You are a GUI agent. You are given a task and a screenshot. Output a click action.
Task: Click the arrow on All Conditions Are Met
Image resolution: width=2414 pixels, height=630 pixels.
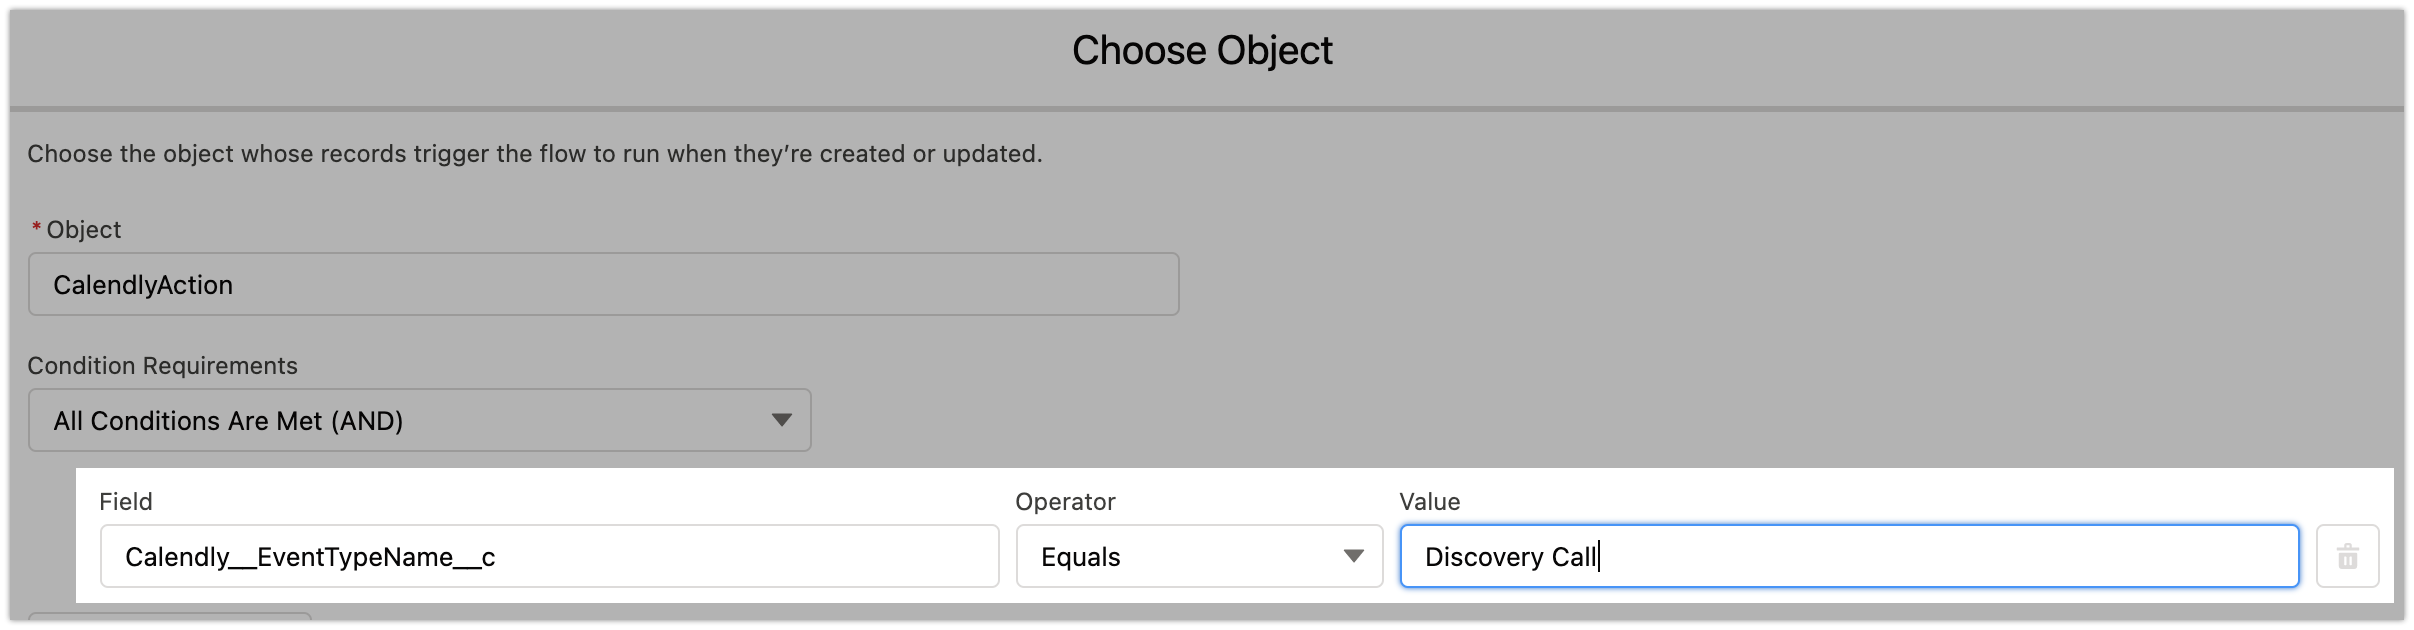781,421
